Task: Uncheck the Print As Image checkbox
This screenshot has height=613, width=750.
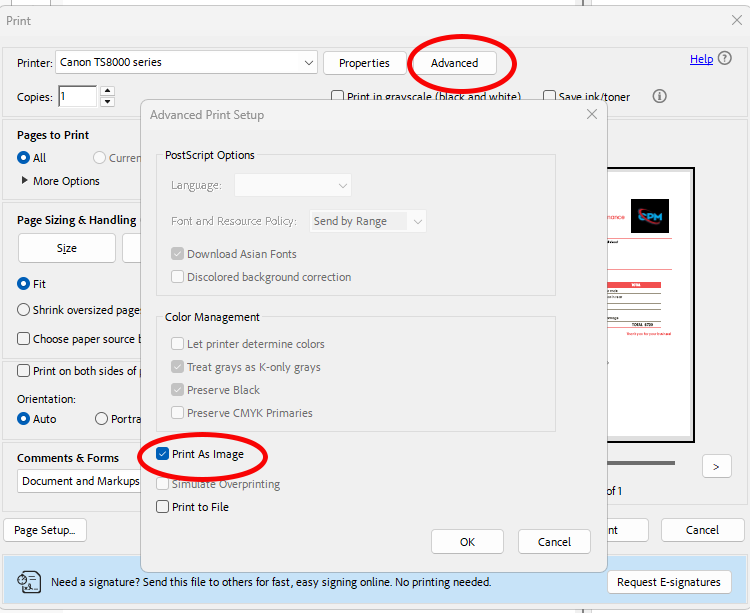Action: (x=163, y=454)
